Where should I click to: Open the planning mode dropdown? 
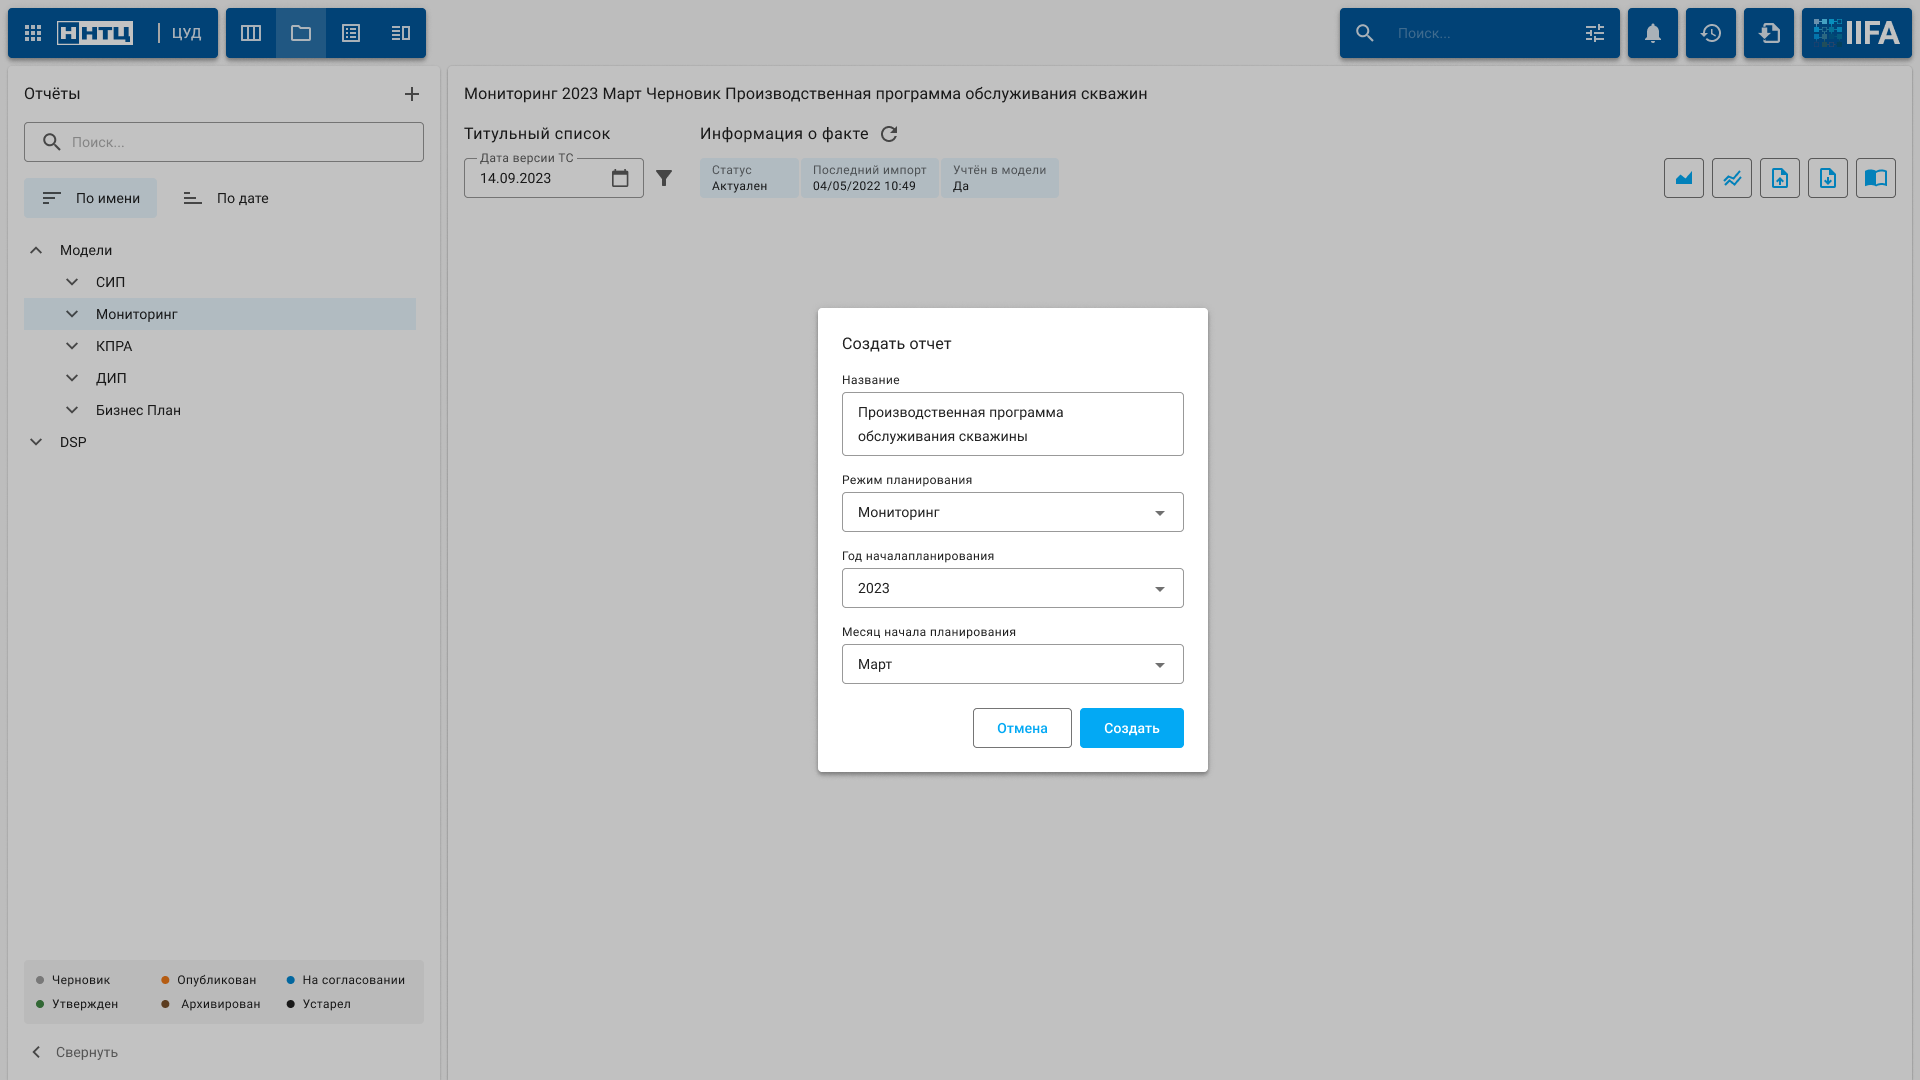tap(1012, 512)
